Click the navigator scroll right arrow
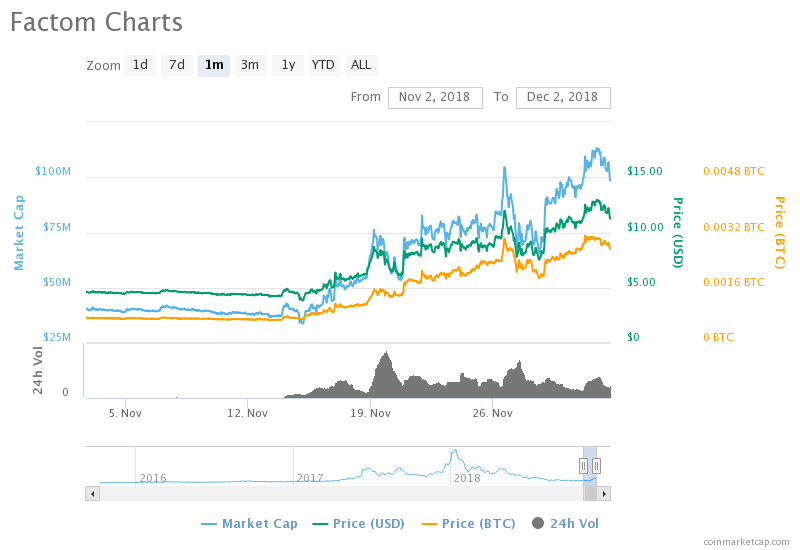The image size is (800, 550). 604,493
